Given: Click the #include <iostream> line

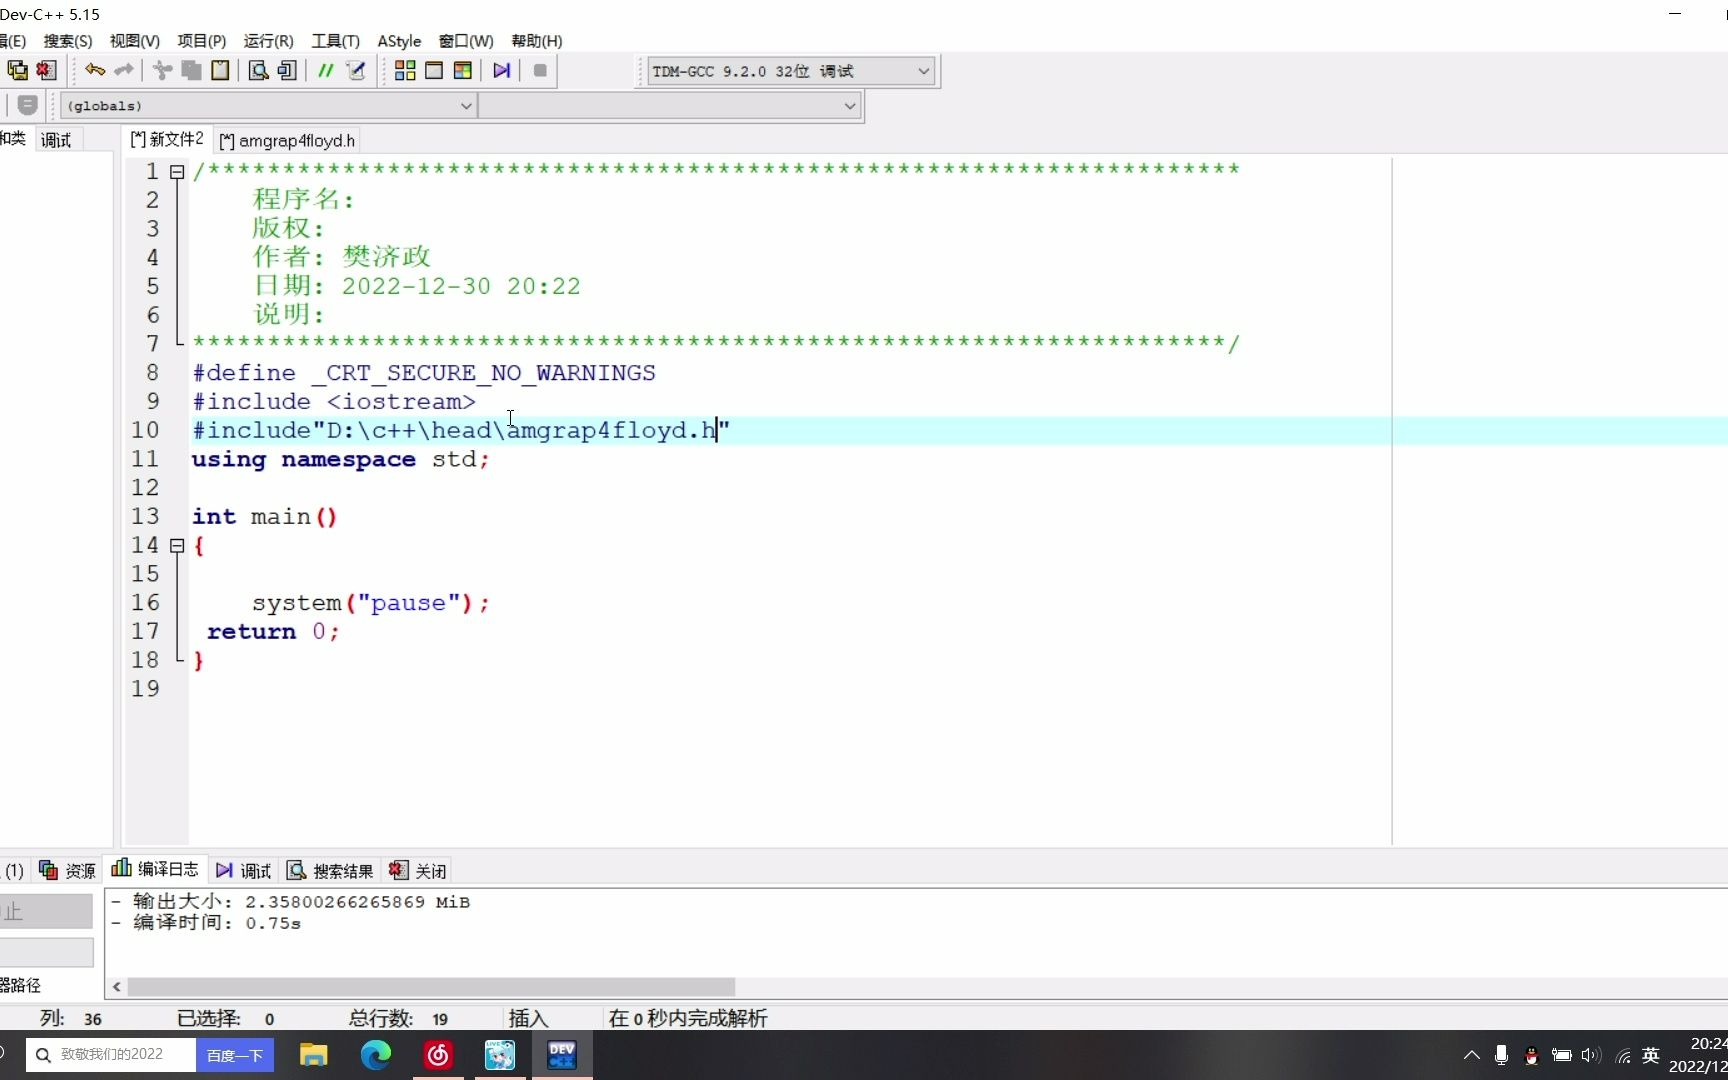Looking at the screenshot, I should point(334,402).
